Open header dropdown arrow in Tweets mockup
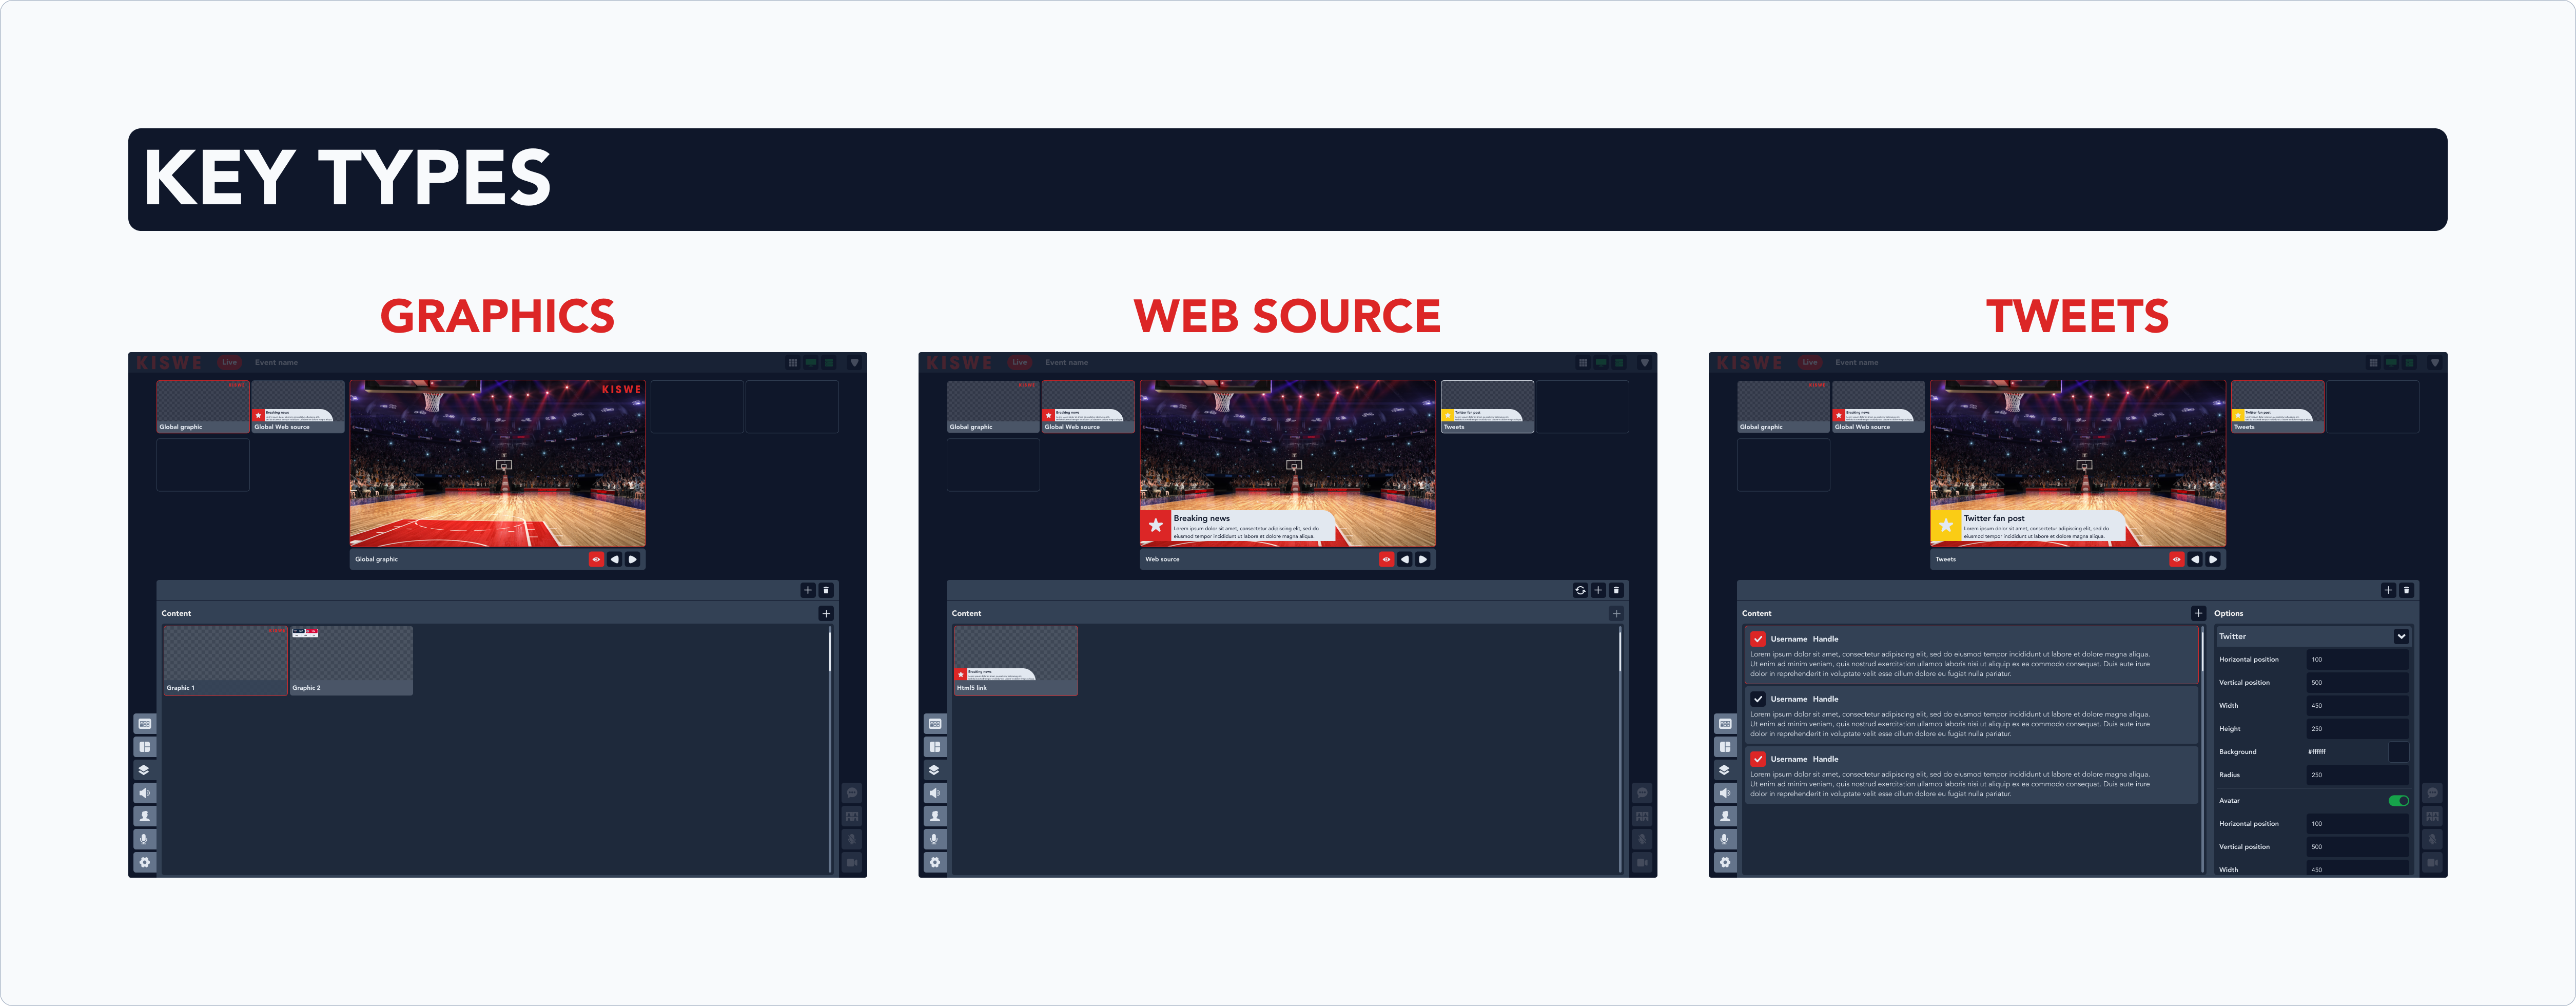2576x1006 pixels. 2435,363
